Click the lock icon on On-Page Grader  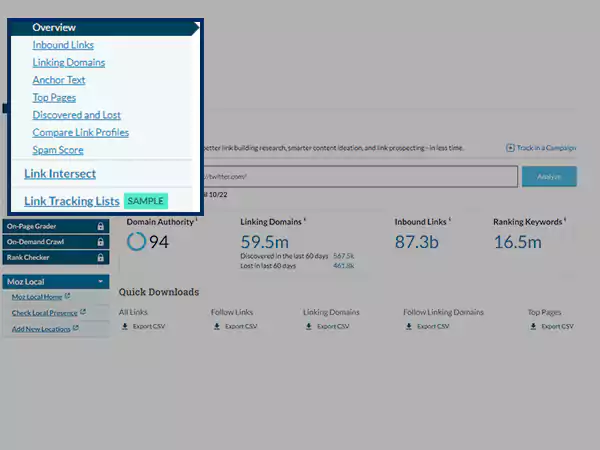[100, 227]
